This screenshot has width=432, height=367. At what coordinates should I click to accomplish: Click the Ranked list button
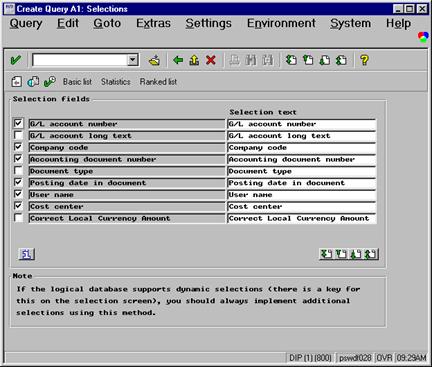[158, 82]
